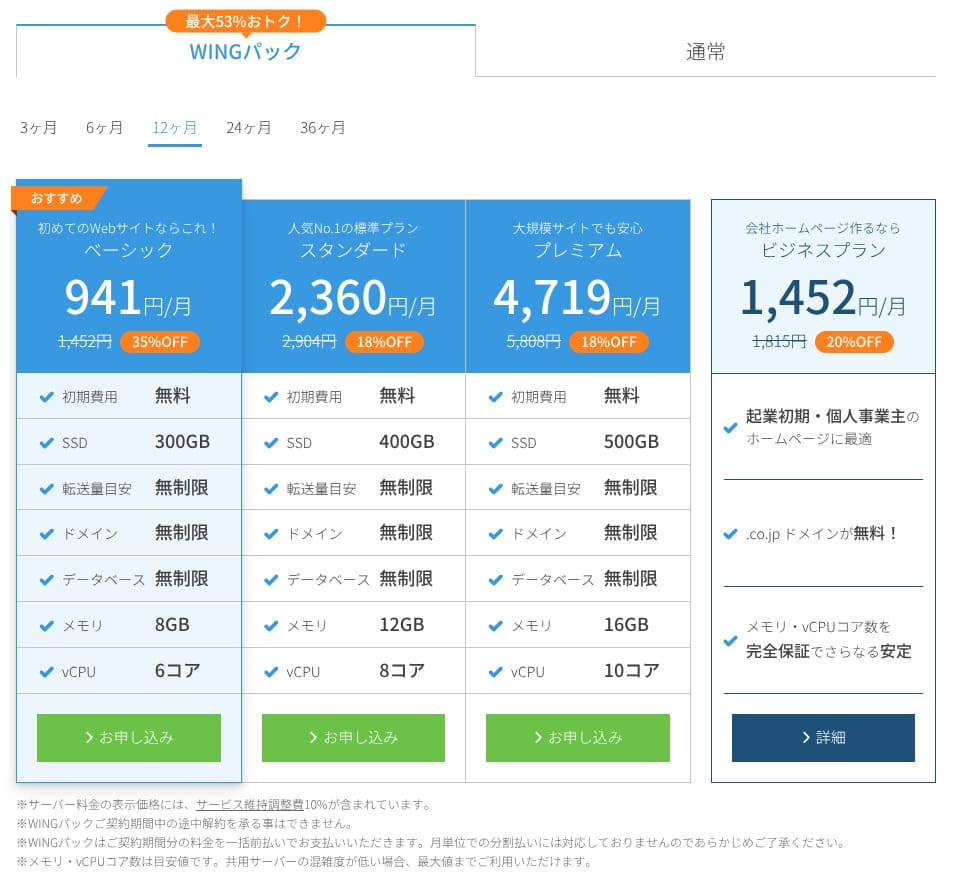Select the 36ヶ月 contract period

[x=323, y=128]
